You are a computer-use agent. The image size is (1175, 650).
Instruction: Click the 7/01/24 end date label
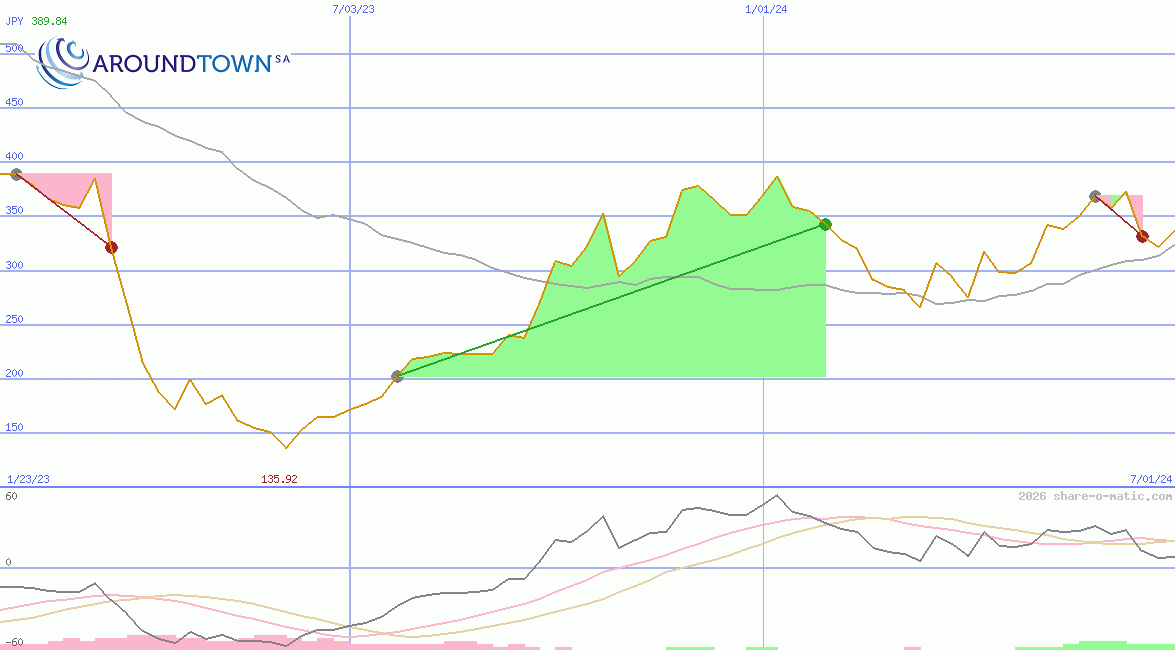coord(1150,479)
